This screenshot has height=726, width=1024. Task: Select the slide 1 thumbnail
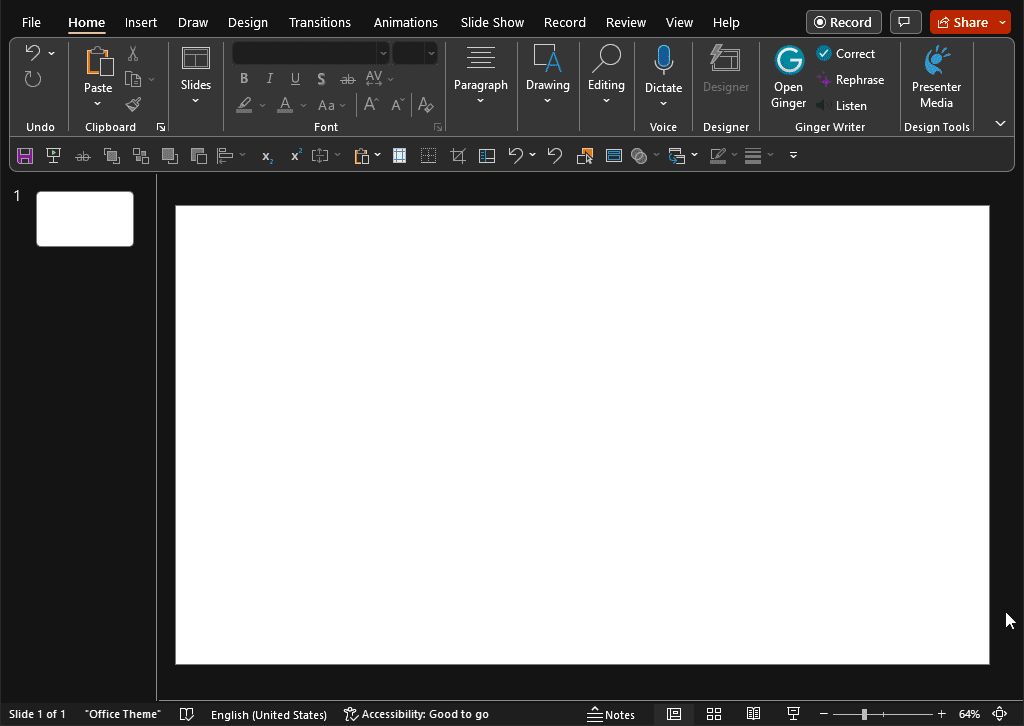[84, 218]
